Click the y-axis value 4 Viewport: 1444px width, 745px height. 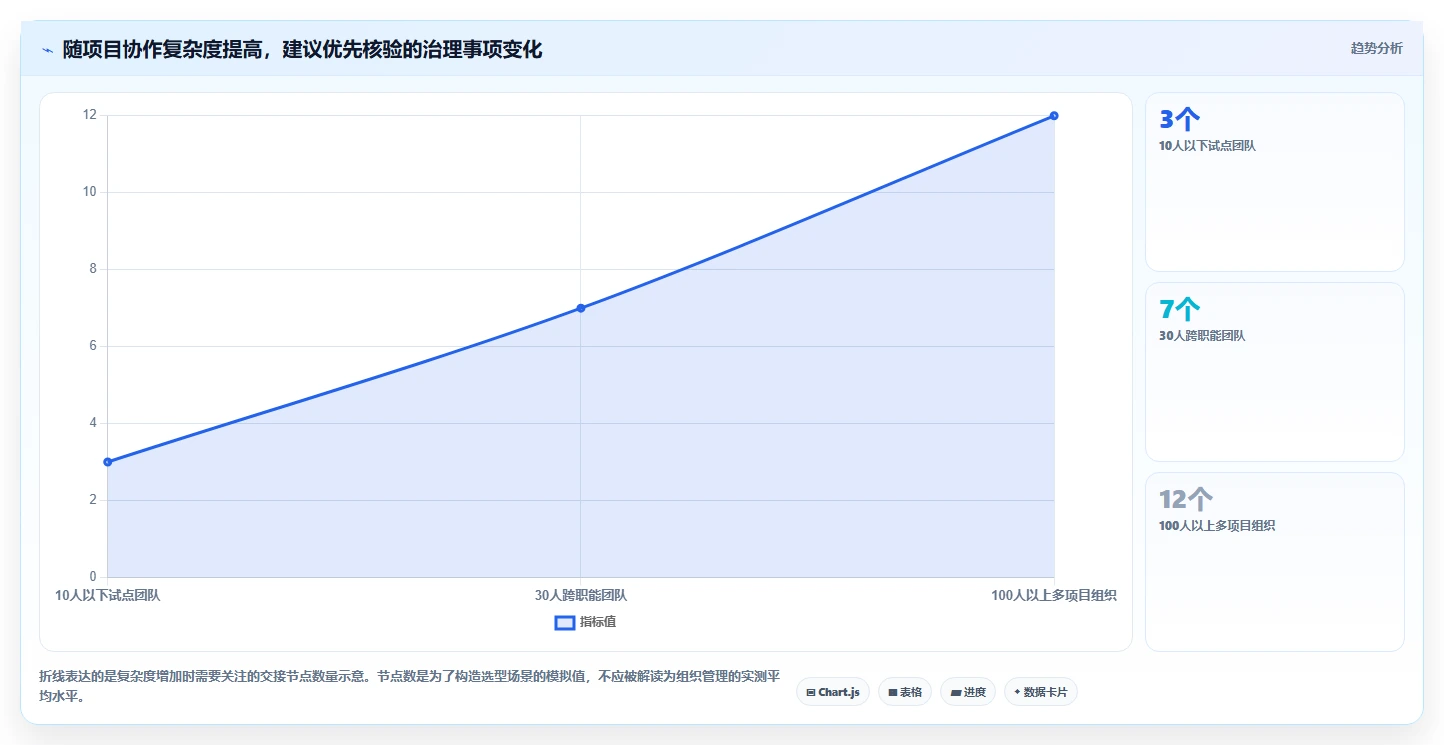(94, 423)
